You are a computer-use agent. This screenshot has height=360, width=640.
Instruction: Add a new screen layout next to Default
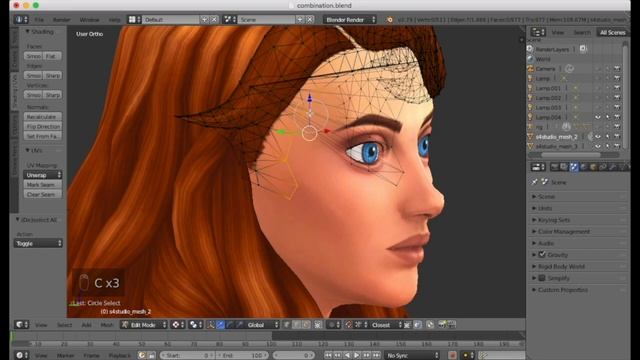click(x=204, y=19)
